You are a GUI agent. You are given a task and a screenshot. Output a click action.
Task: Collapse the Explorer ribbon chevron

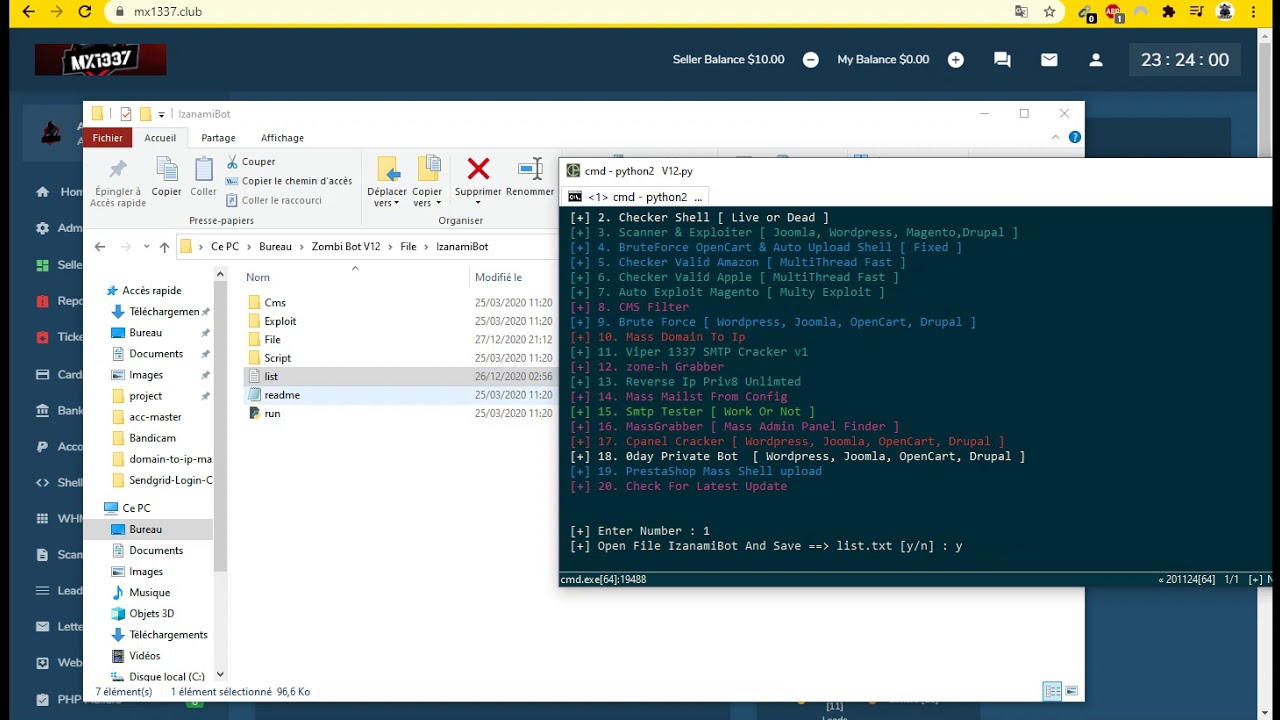pos(1056,137)
